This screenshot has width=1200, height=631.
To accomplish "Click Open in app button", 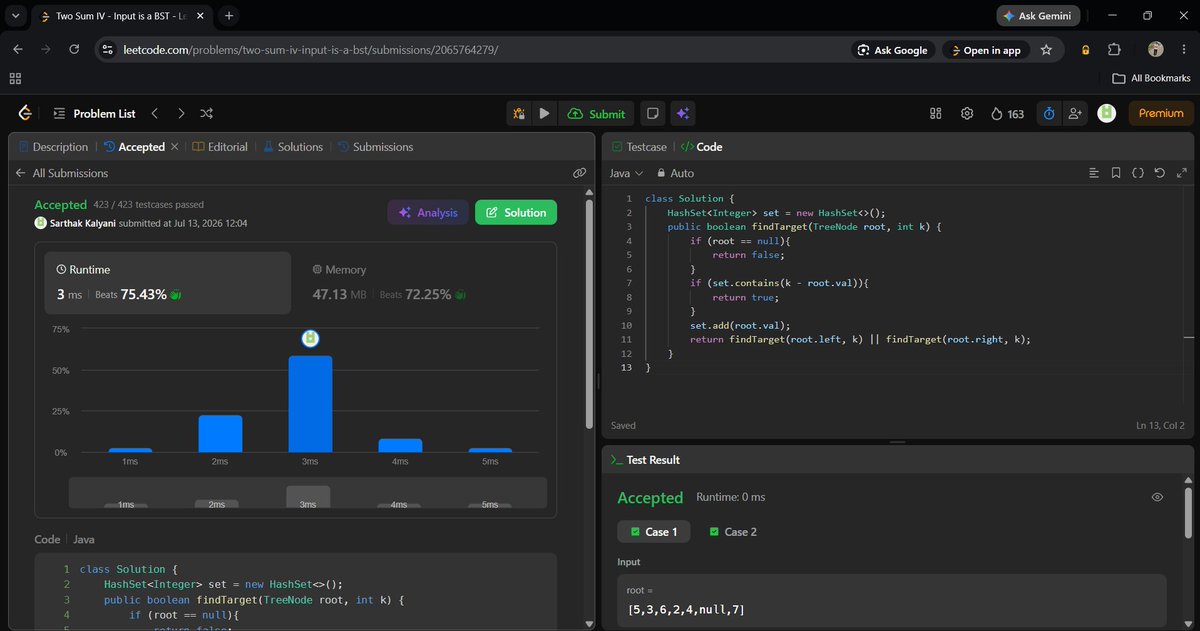I will (x=985, y=50).
